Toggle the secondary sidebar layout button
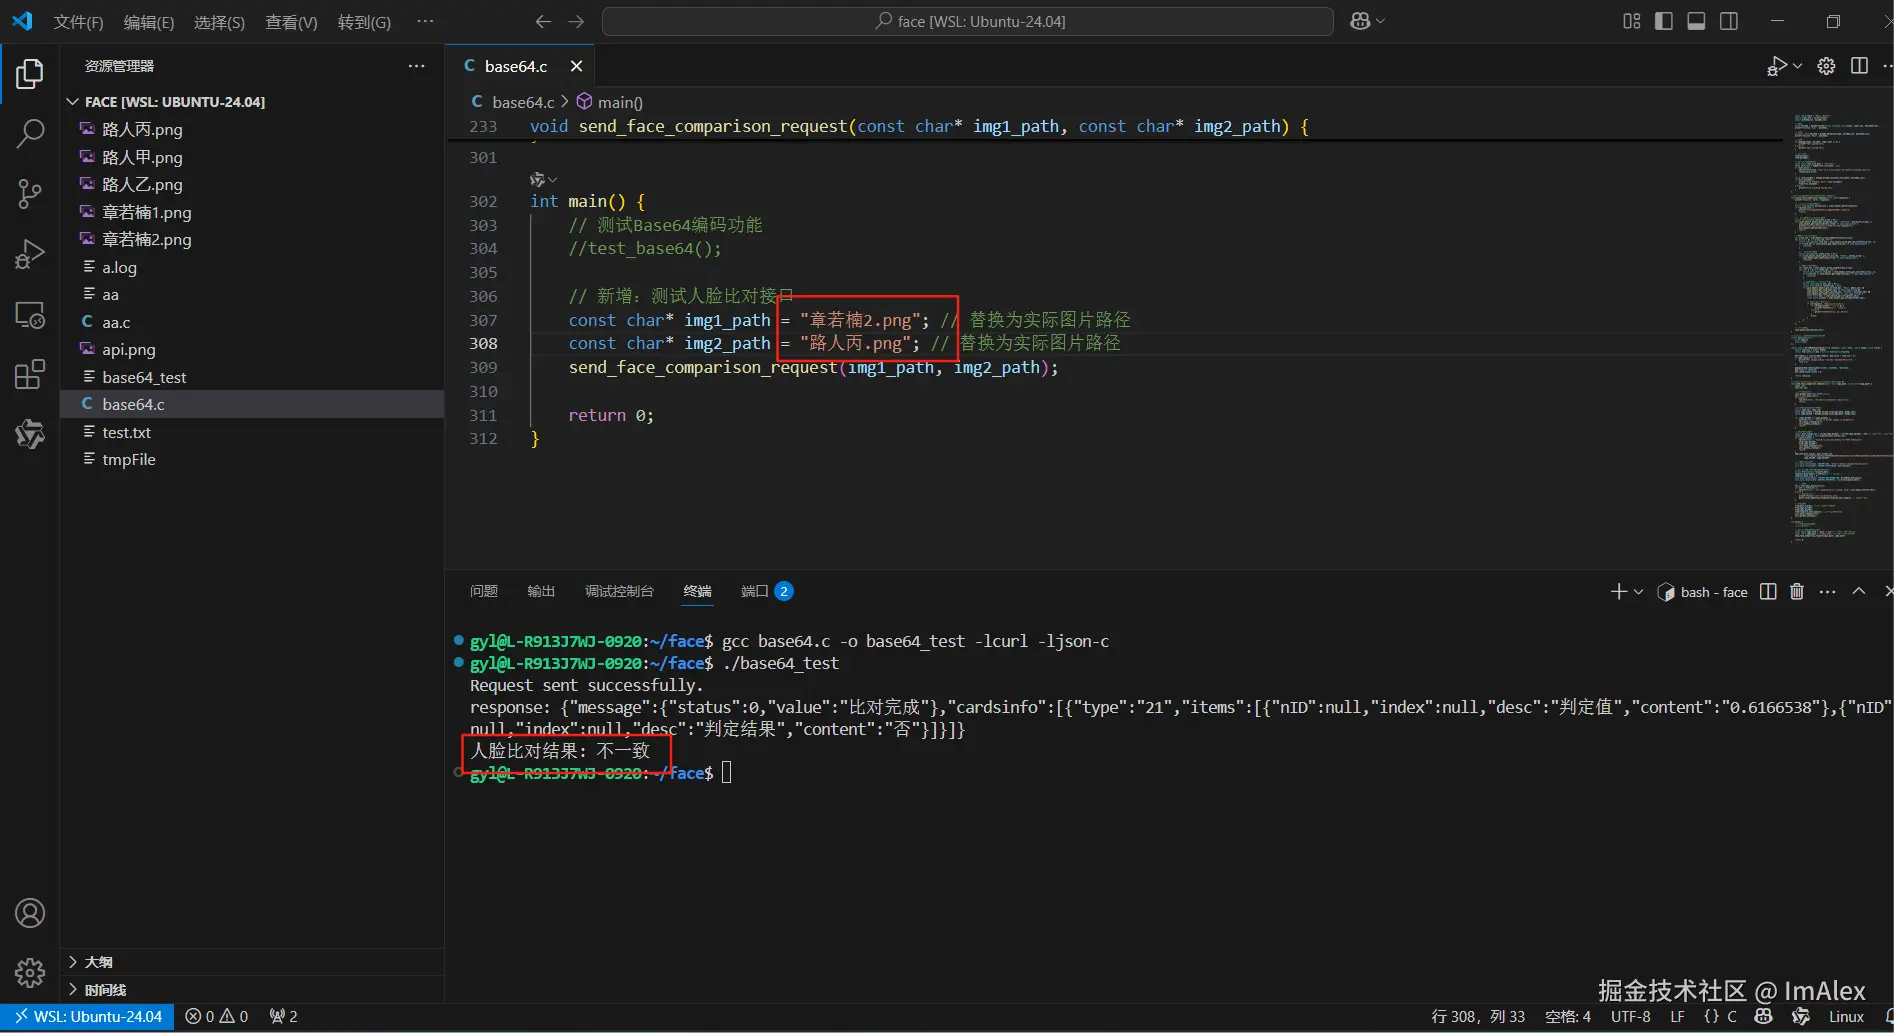1894x1033 pixels. 1728,21
